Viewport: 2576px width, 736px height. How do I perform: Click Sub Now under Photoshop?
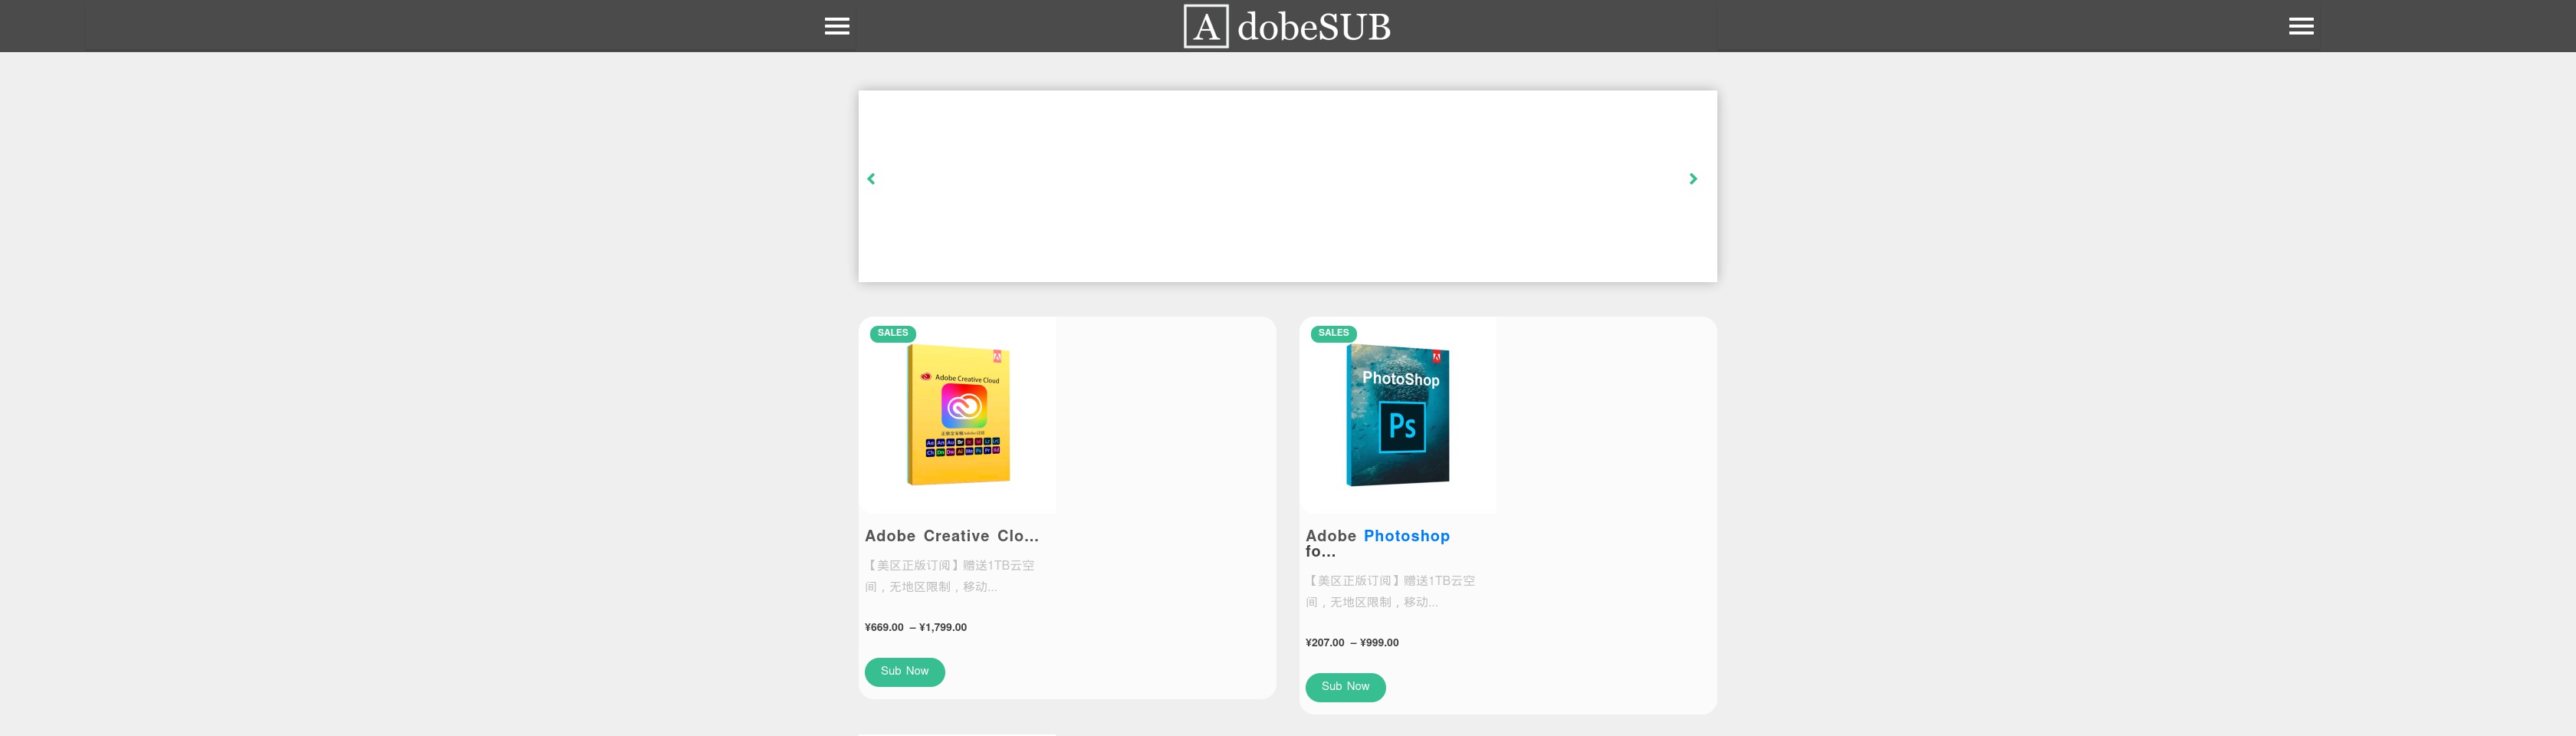pos(1345,687)
